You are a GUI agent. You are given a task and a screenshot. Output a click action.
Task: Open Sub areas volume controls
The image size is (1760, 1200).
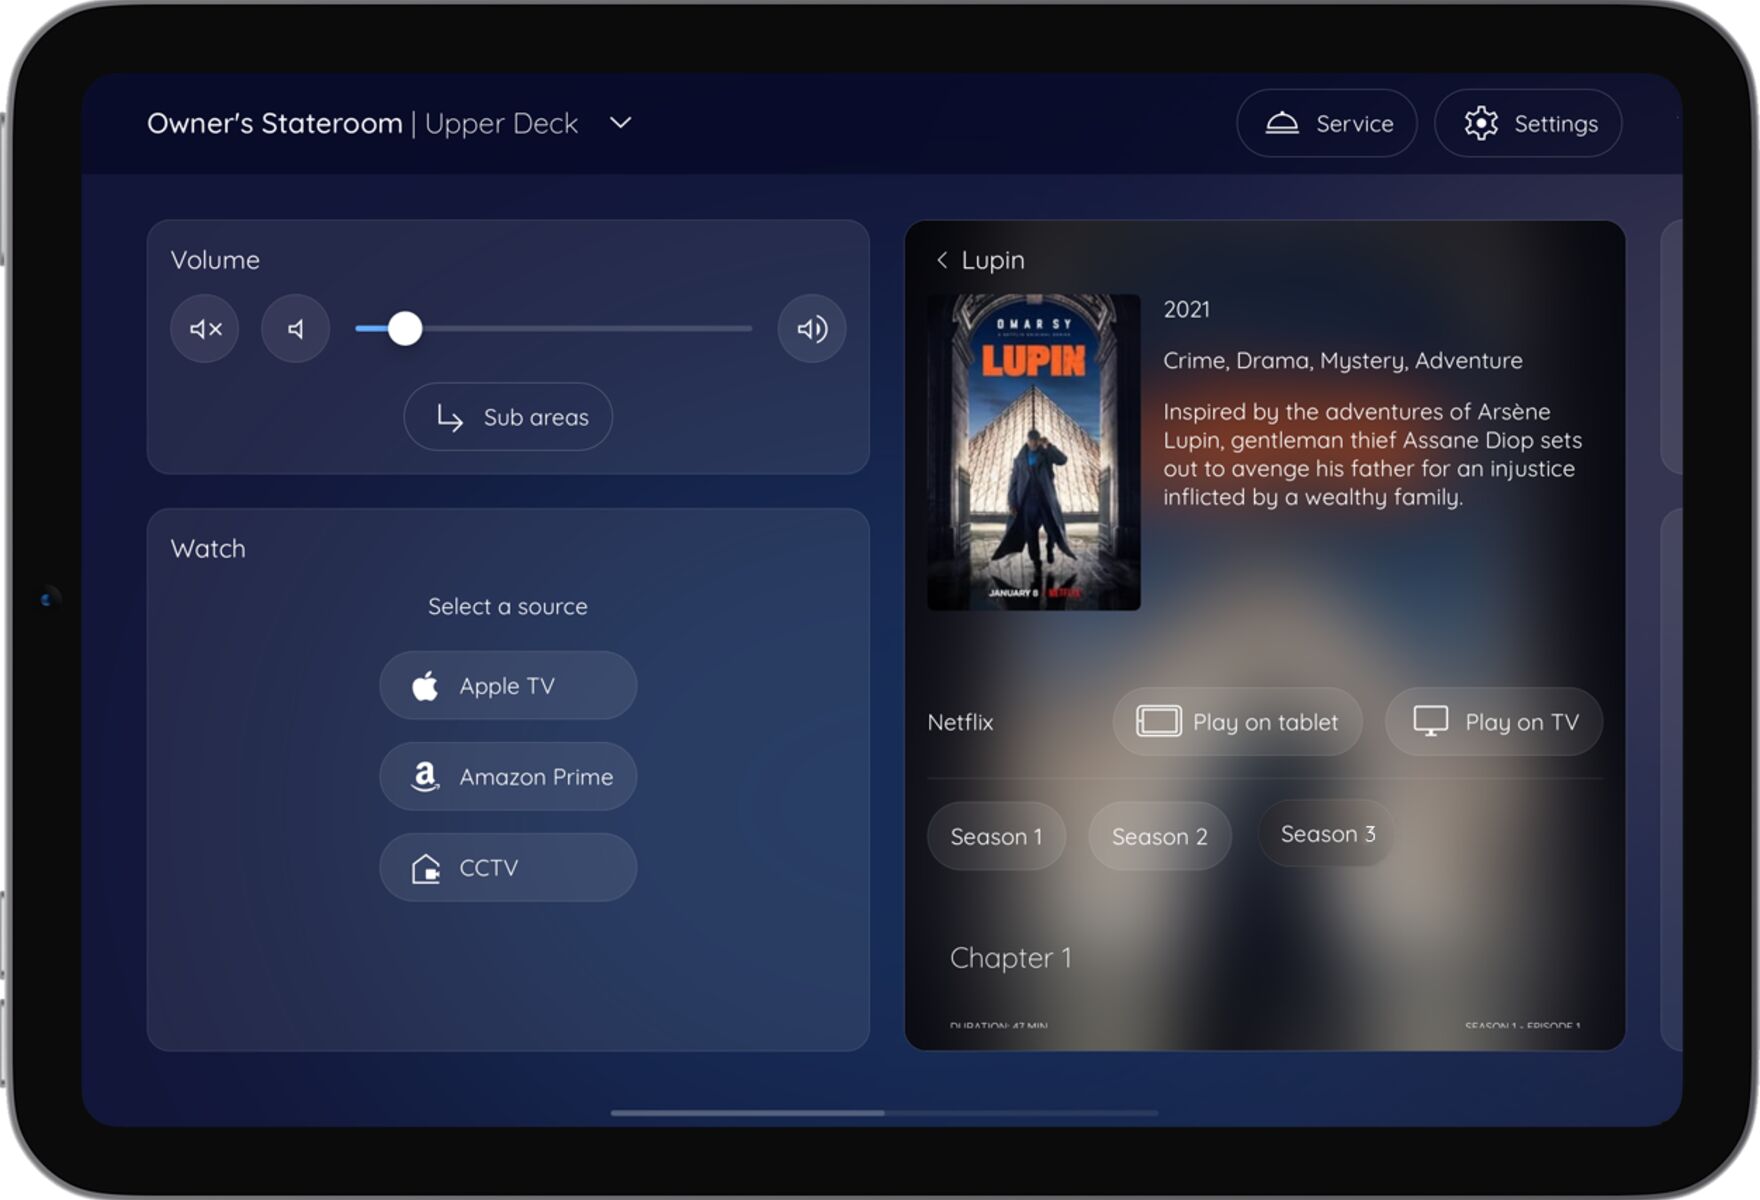[508, 417]
